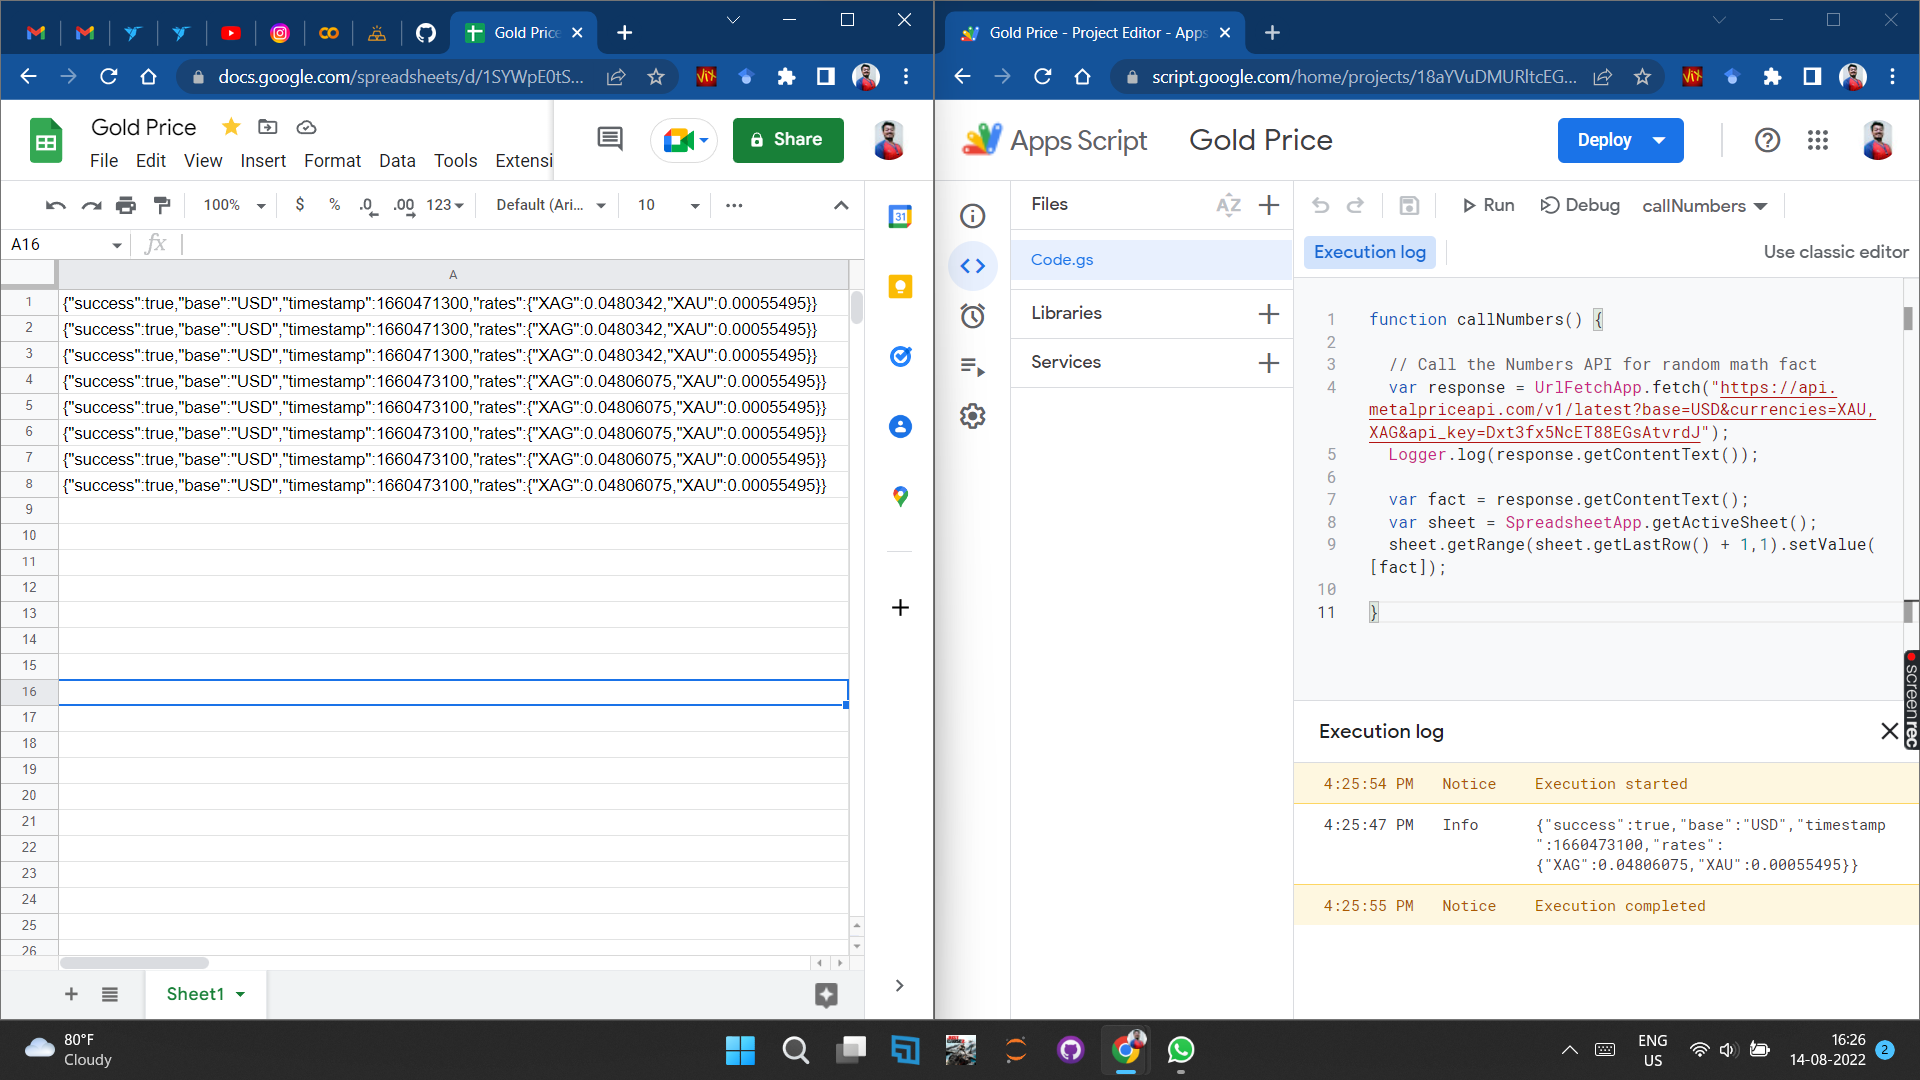Image resolution: width=1920 pixels, height=1080 pixels.
Task: Run the callNumbers function
Action: point(1488,205)
